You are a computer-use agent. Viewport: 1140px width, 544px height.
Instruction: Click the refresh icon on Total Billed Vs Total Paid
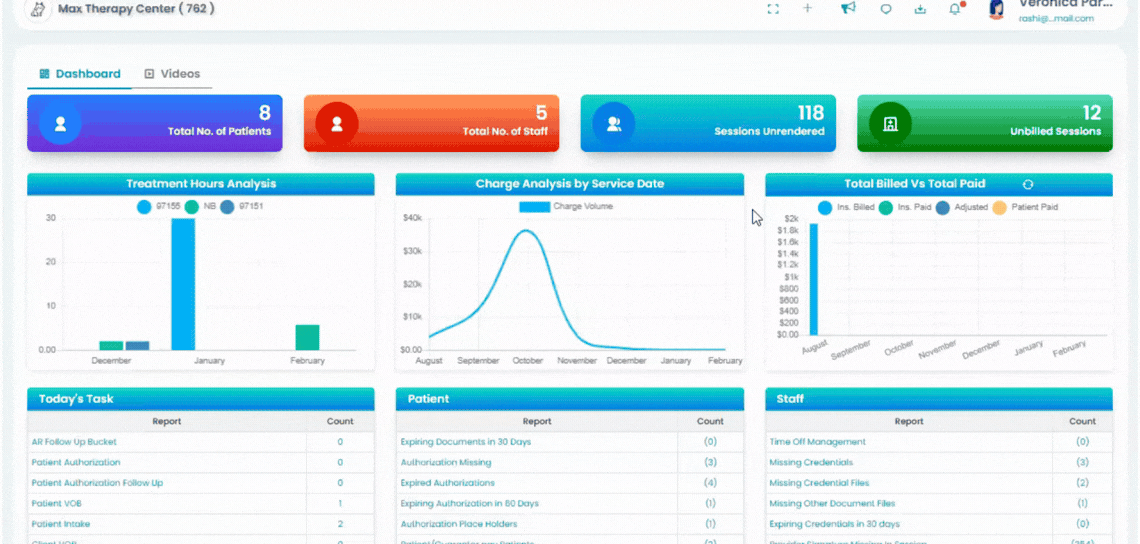coord(1028,185)
